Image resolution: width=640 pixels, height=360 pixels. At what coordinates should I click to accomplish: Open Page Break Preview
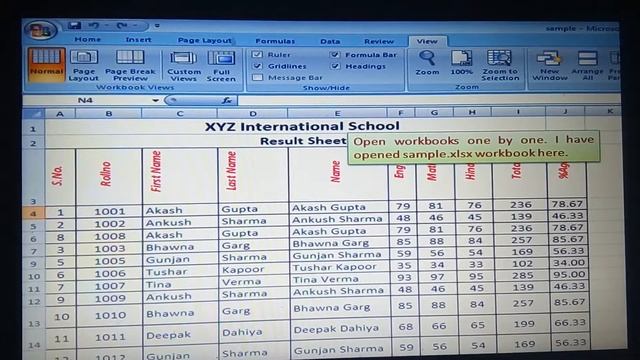coord(130,65)
